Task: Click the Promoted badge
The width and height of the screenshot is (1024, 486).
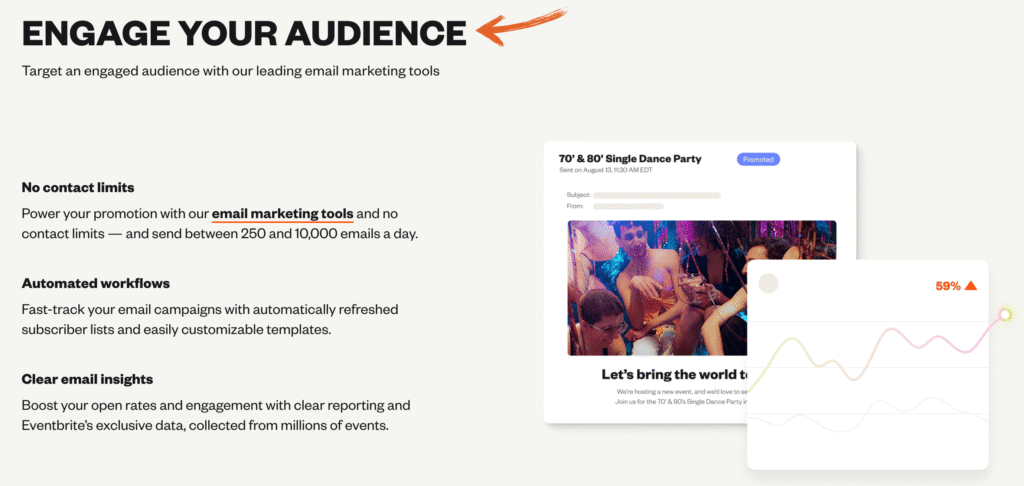Action: (758, 159)
